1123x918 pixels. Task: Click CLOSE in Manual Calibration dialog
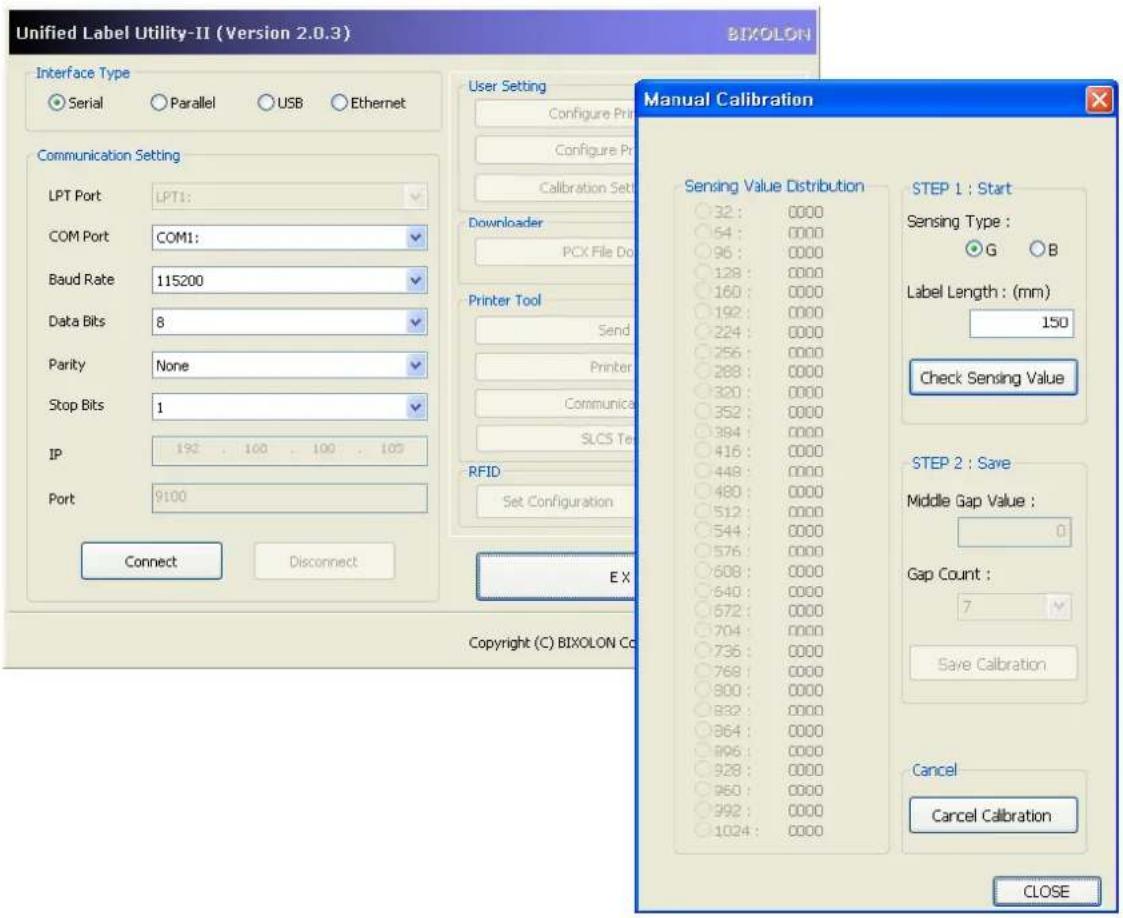(1046, 892)
